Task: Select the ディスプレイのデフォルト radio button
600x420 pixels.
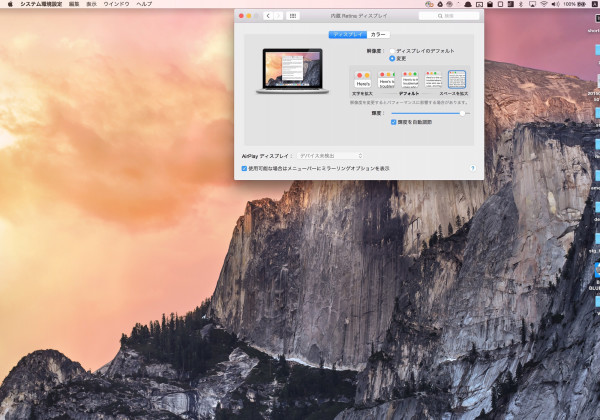Action: click(391, 49)
